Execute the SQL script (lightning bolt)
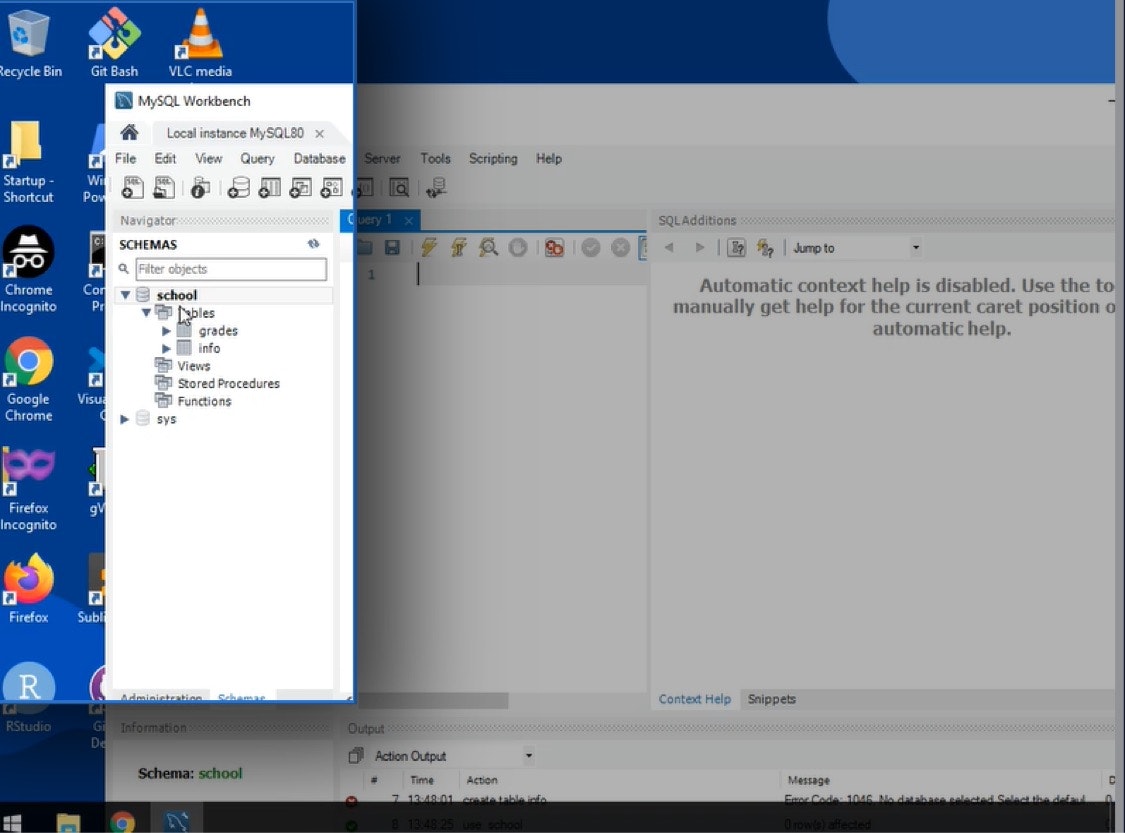This screenshot has height=833, width=1125. tap(429, 248)
